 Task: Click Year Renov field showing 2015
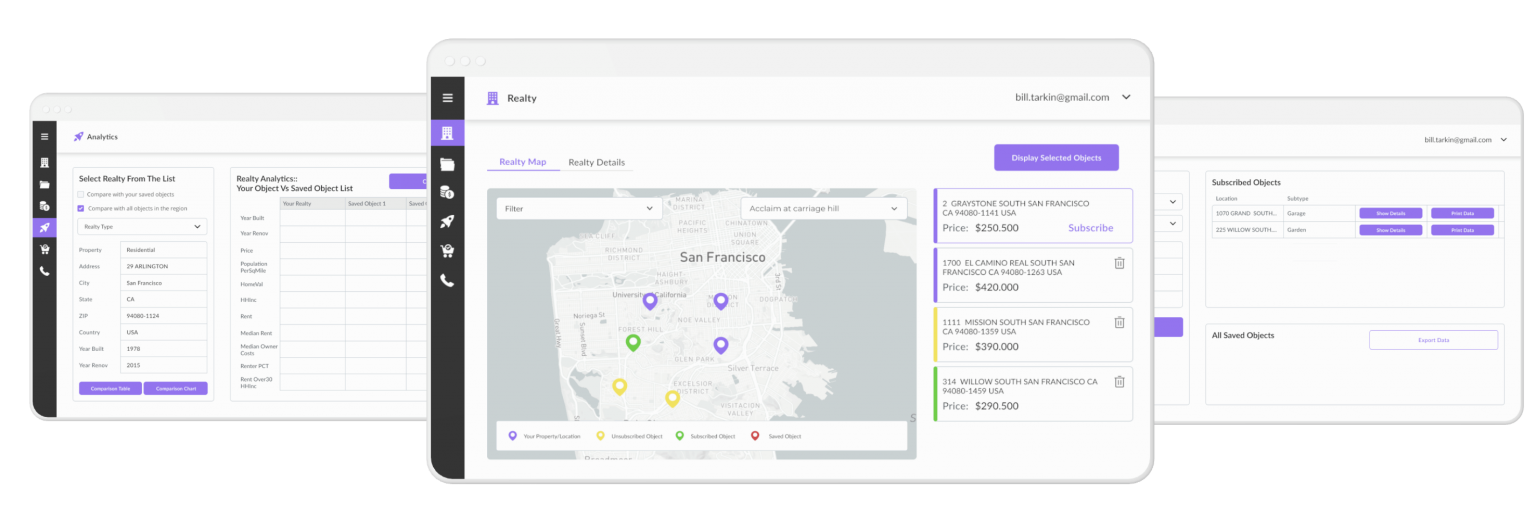click(x=163, y=365)
